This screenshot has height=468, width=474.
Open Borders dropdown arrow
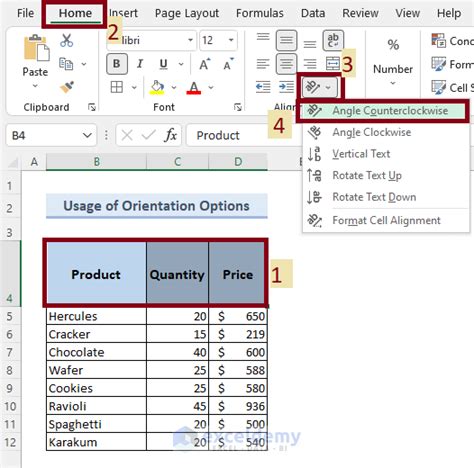(134, 88)
